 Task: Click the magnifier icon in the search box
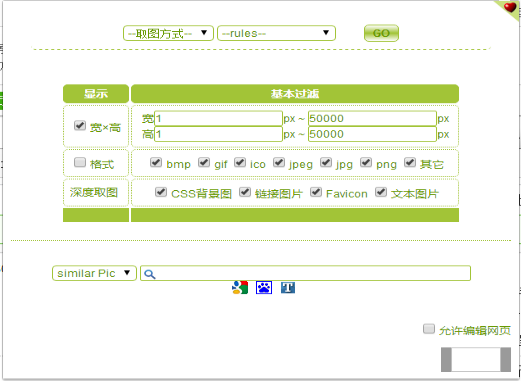tap(150, 274)
